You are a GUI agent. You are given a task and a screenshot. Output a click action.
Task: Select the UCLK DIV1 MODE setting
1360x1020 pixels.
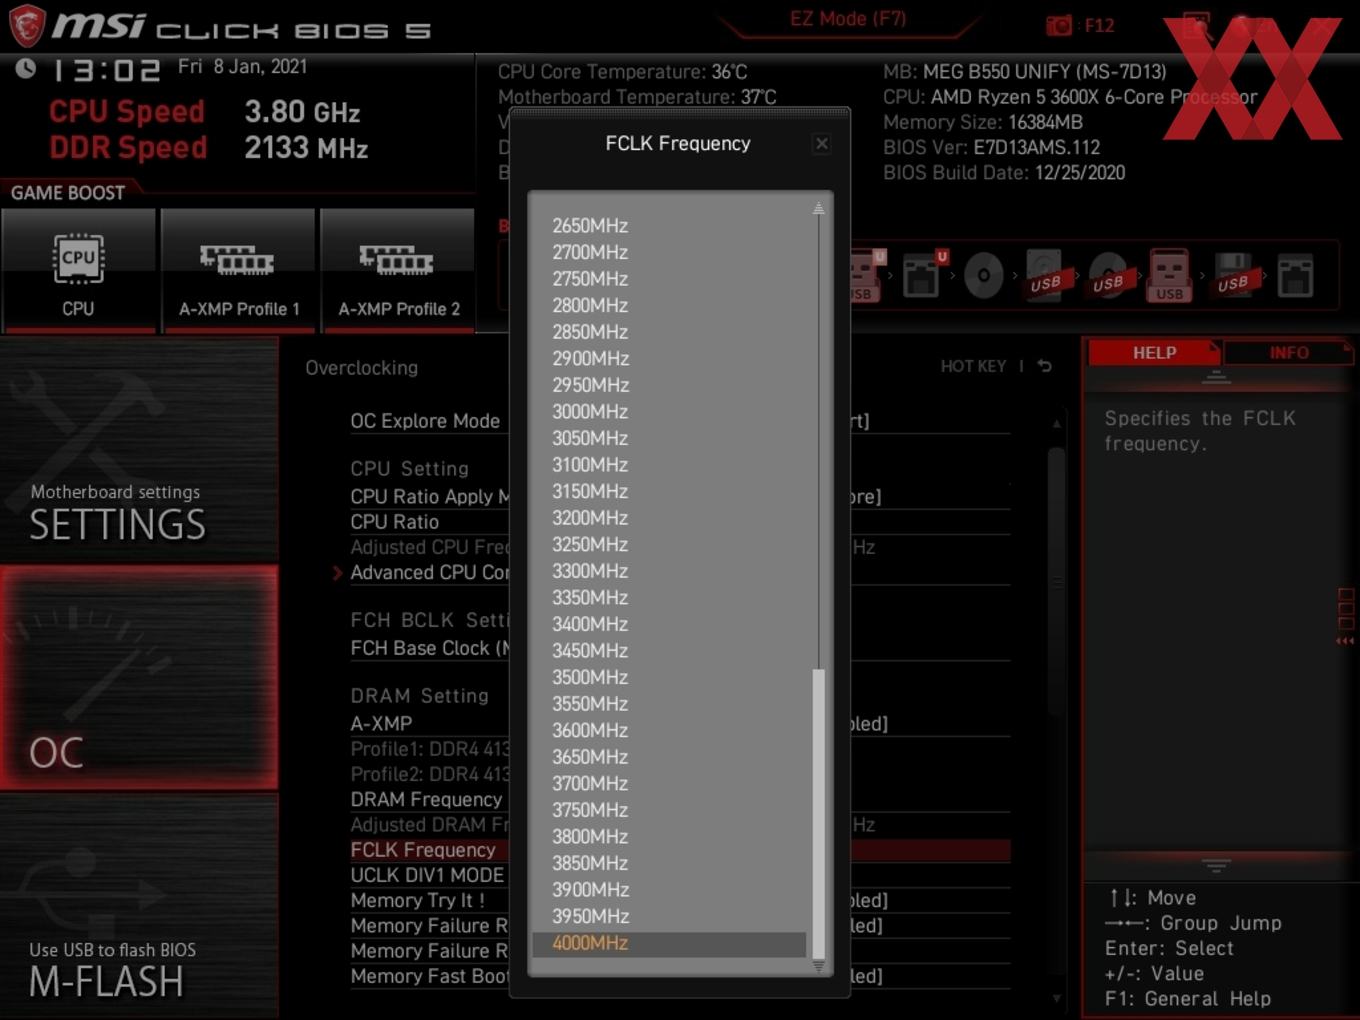[427, 875]
